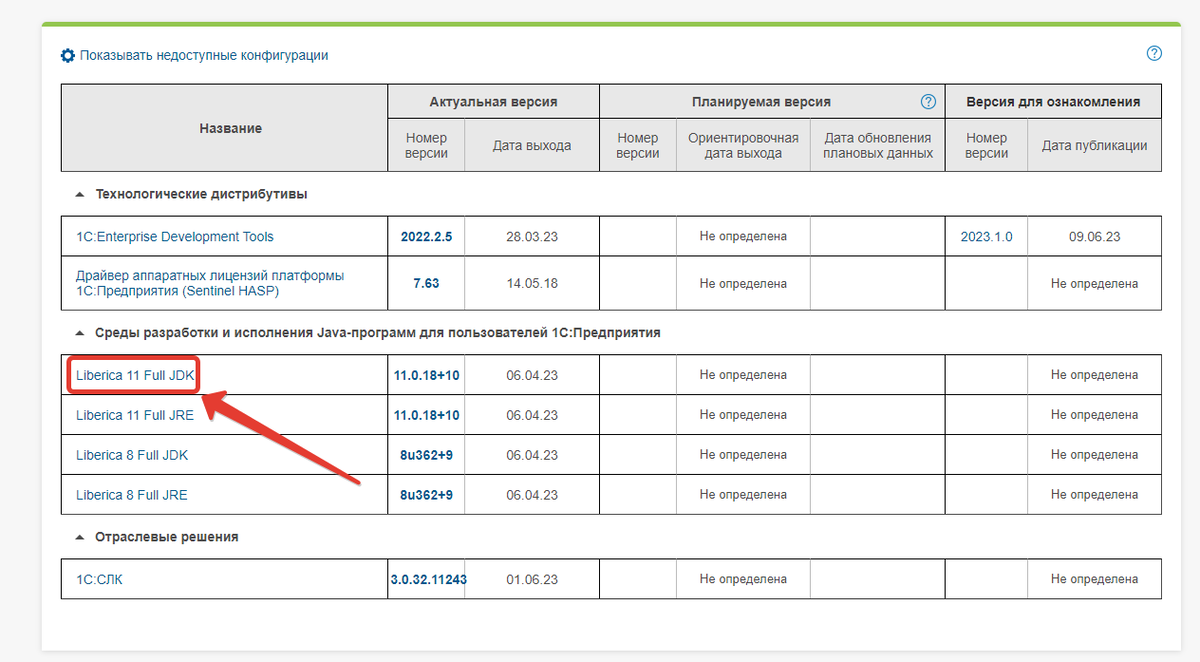Click version 11.0.18+10 for Liberica 11 JDK
Viewport: 1200px width, 662px height.
tap(426, 375)
